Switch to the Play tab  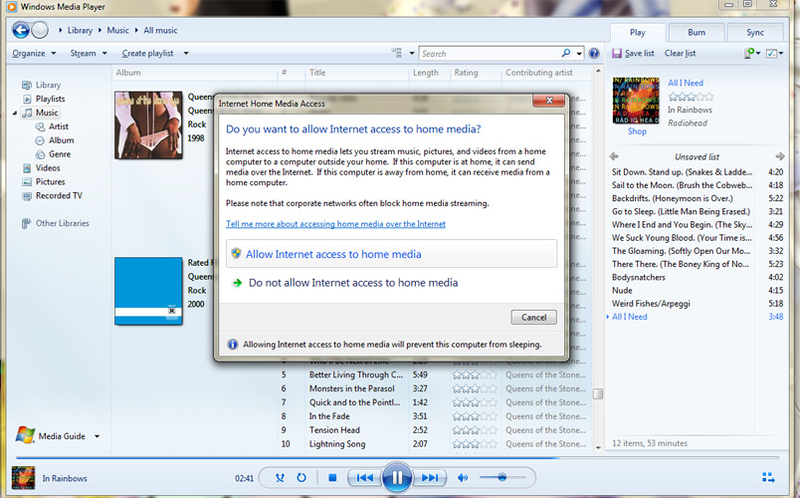(638, 33)
